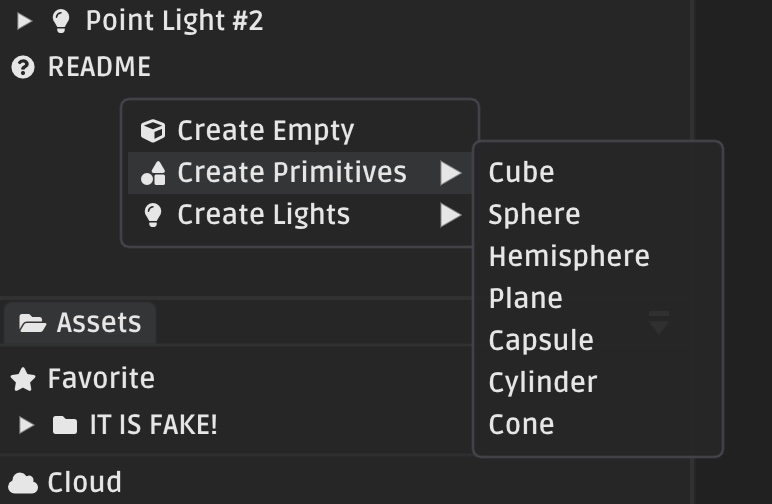Expand the Point Light #2 node
Viewport: 772px width, 504px height.
click(x=24, y=21)
